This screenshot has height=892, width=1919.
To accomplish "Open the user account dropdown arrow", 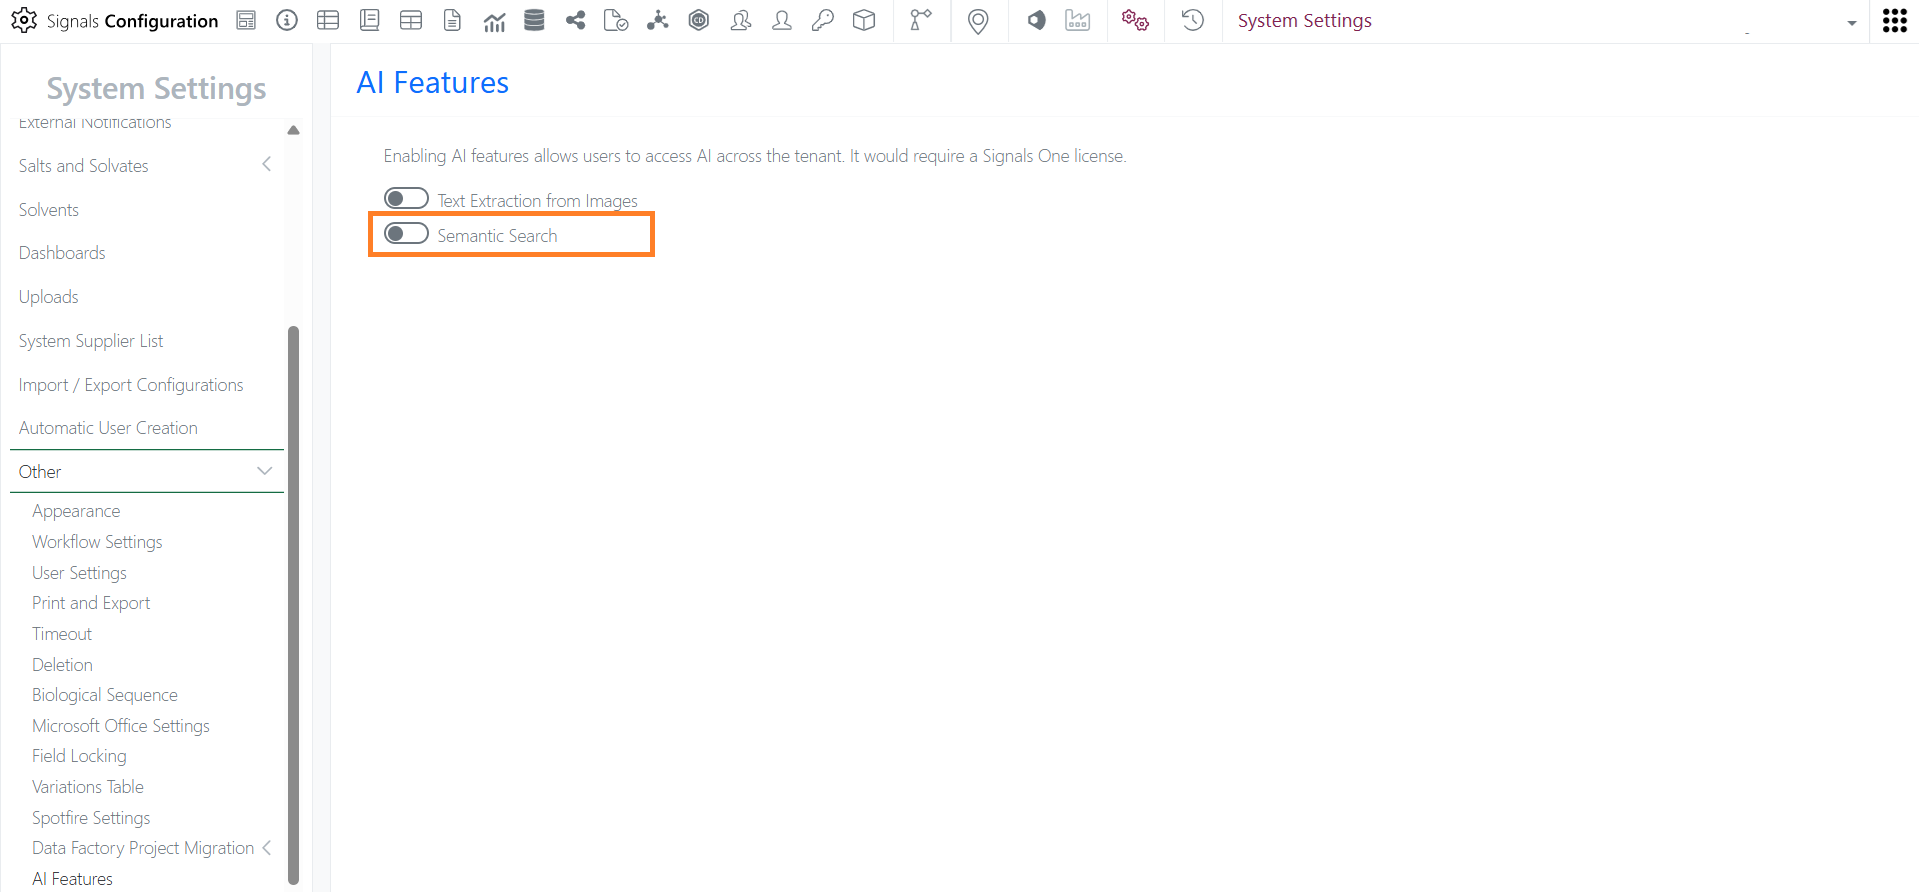I will click(x=1851, y=23).
